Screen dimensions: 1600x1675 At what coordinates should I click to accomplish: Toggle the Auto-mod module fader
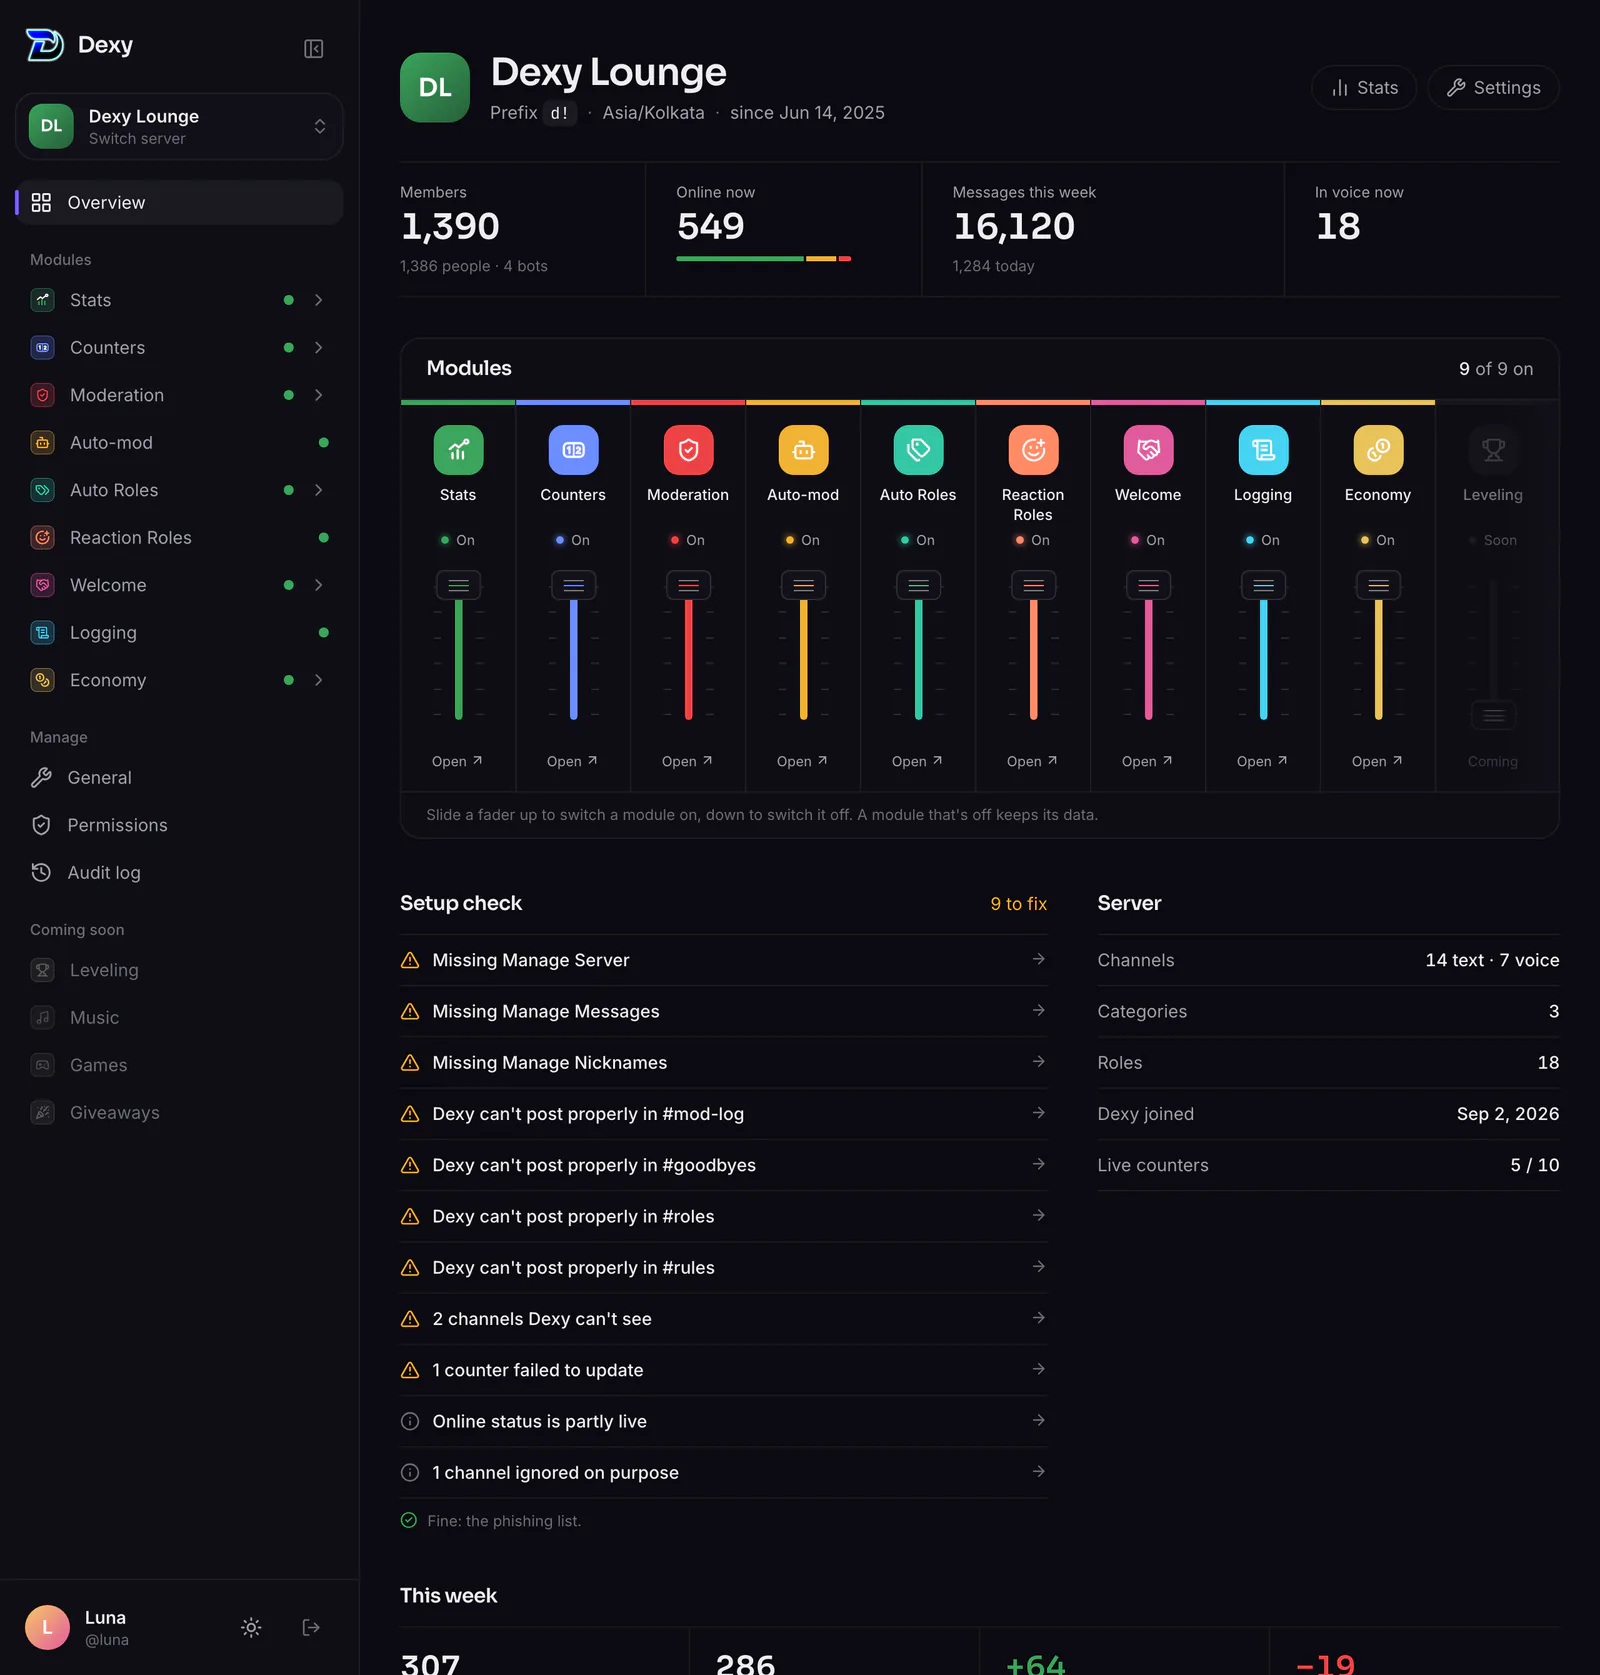pos(803,585)
